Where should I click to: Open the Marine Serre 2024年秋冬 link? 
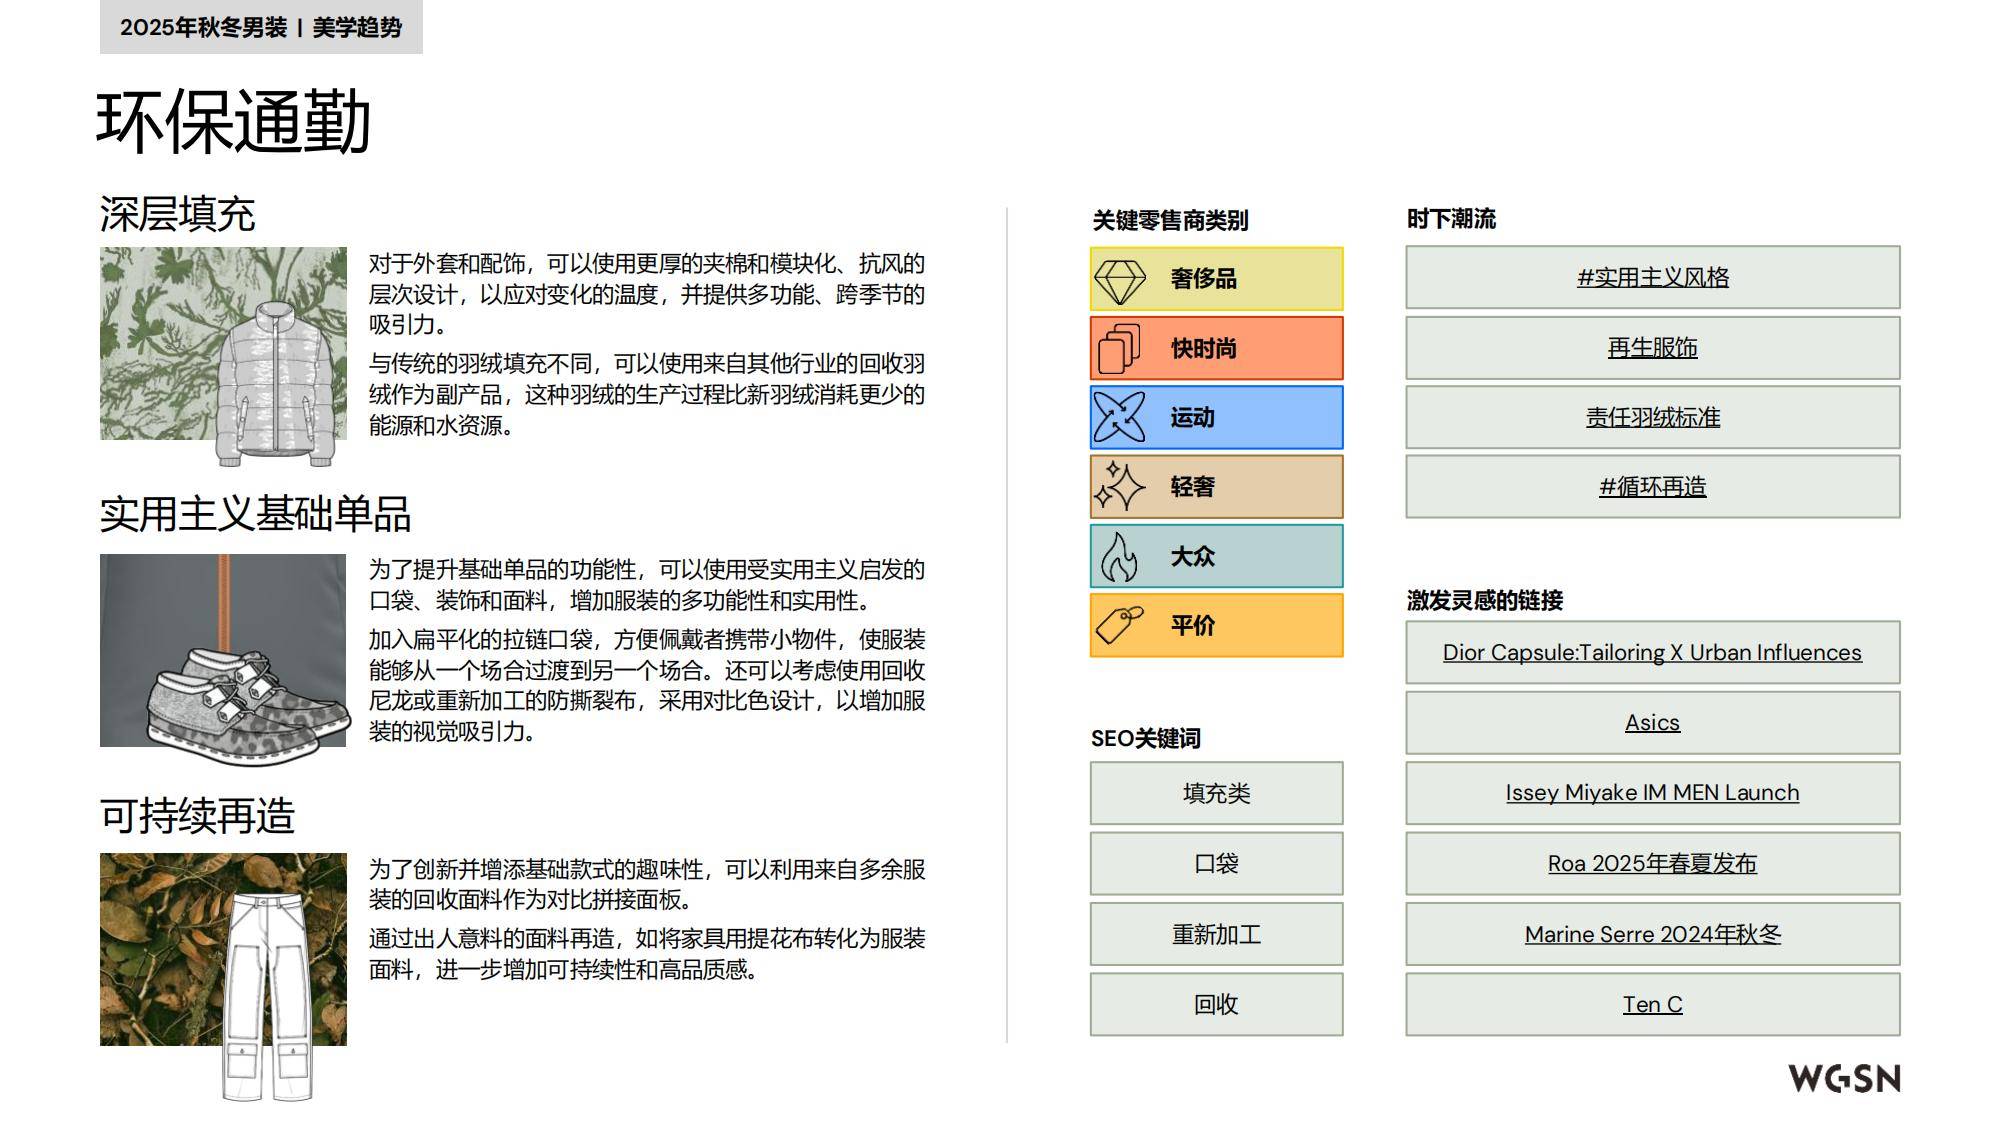(1652, 934)
